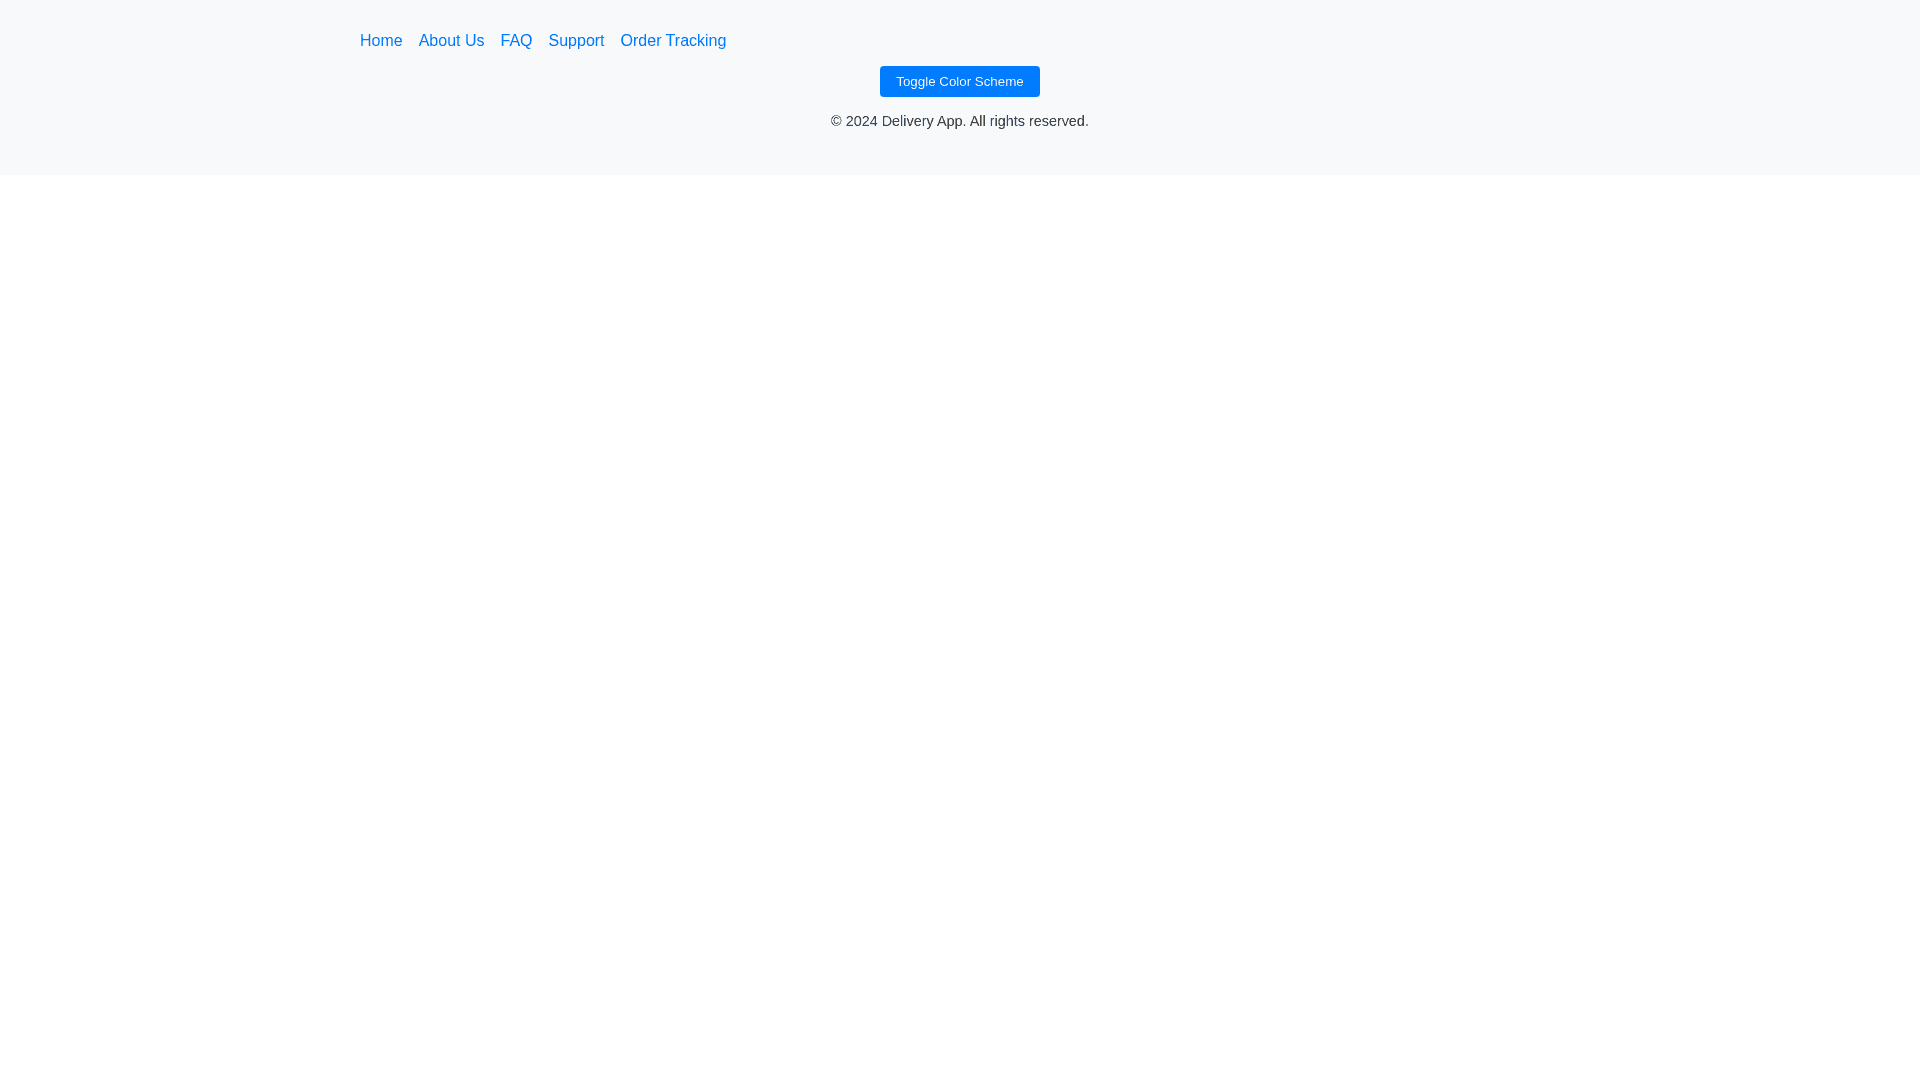Click the "Delivery App" copyright line

coord(959,121)
